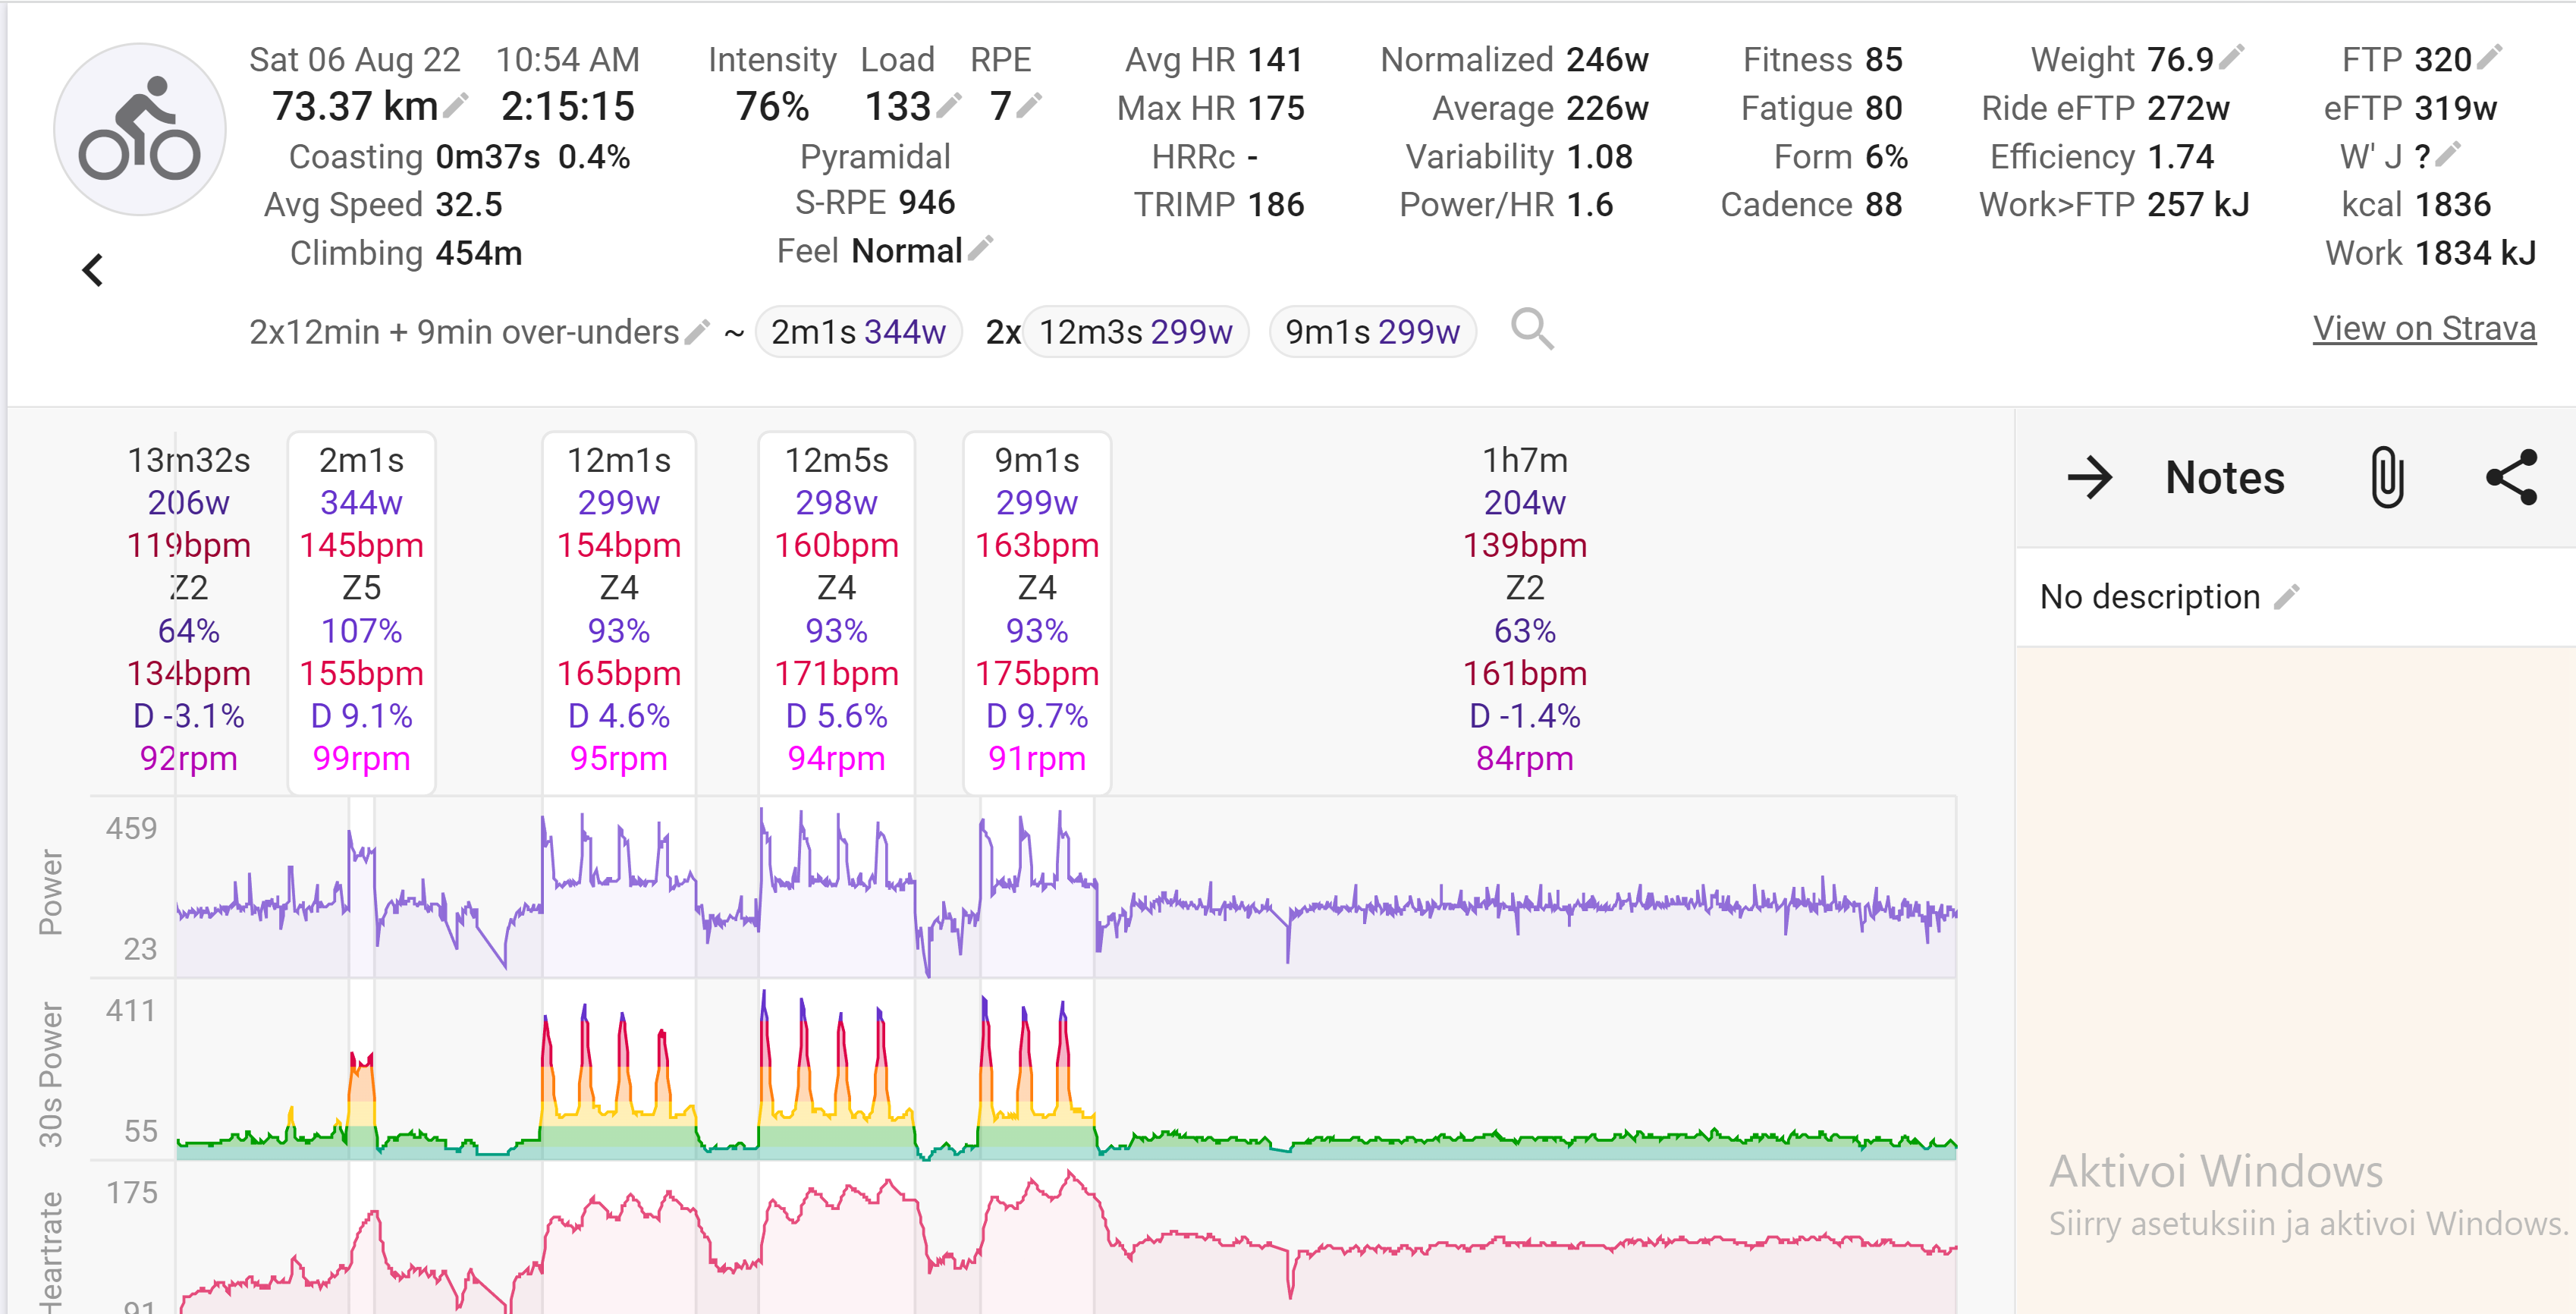This screenshot has height=1314, width=2576.
Task: Edit distance with the pencil beside 73.37 km
Action: point(456,104)
